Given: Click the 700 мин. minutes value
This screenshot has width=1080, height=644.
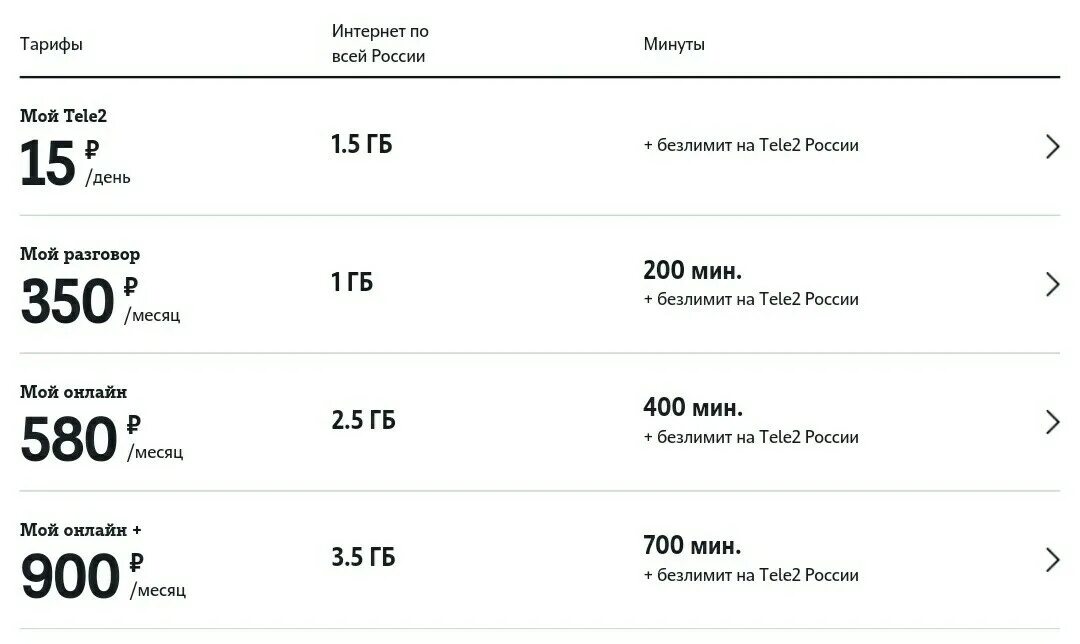Looking at the screenshot, I should 693,546.
